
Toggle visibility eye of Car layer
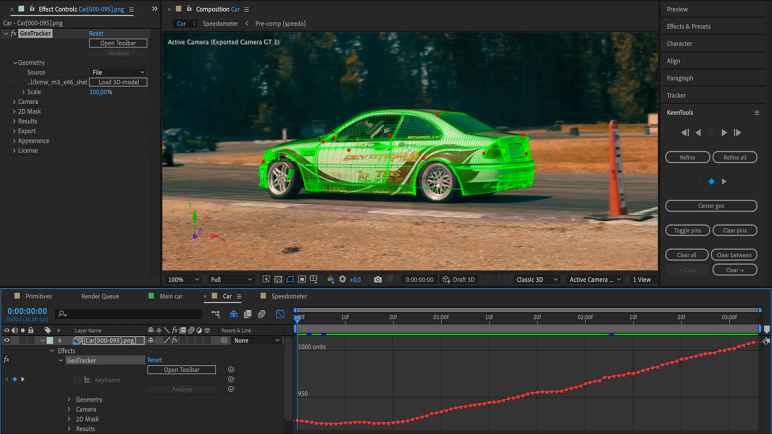point(6,341)
